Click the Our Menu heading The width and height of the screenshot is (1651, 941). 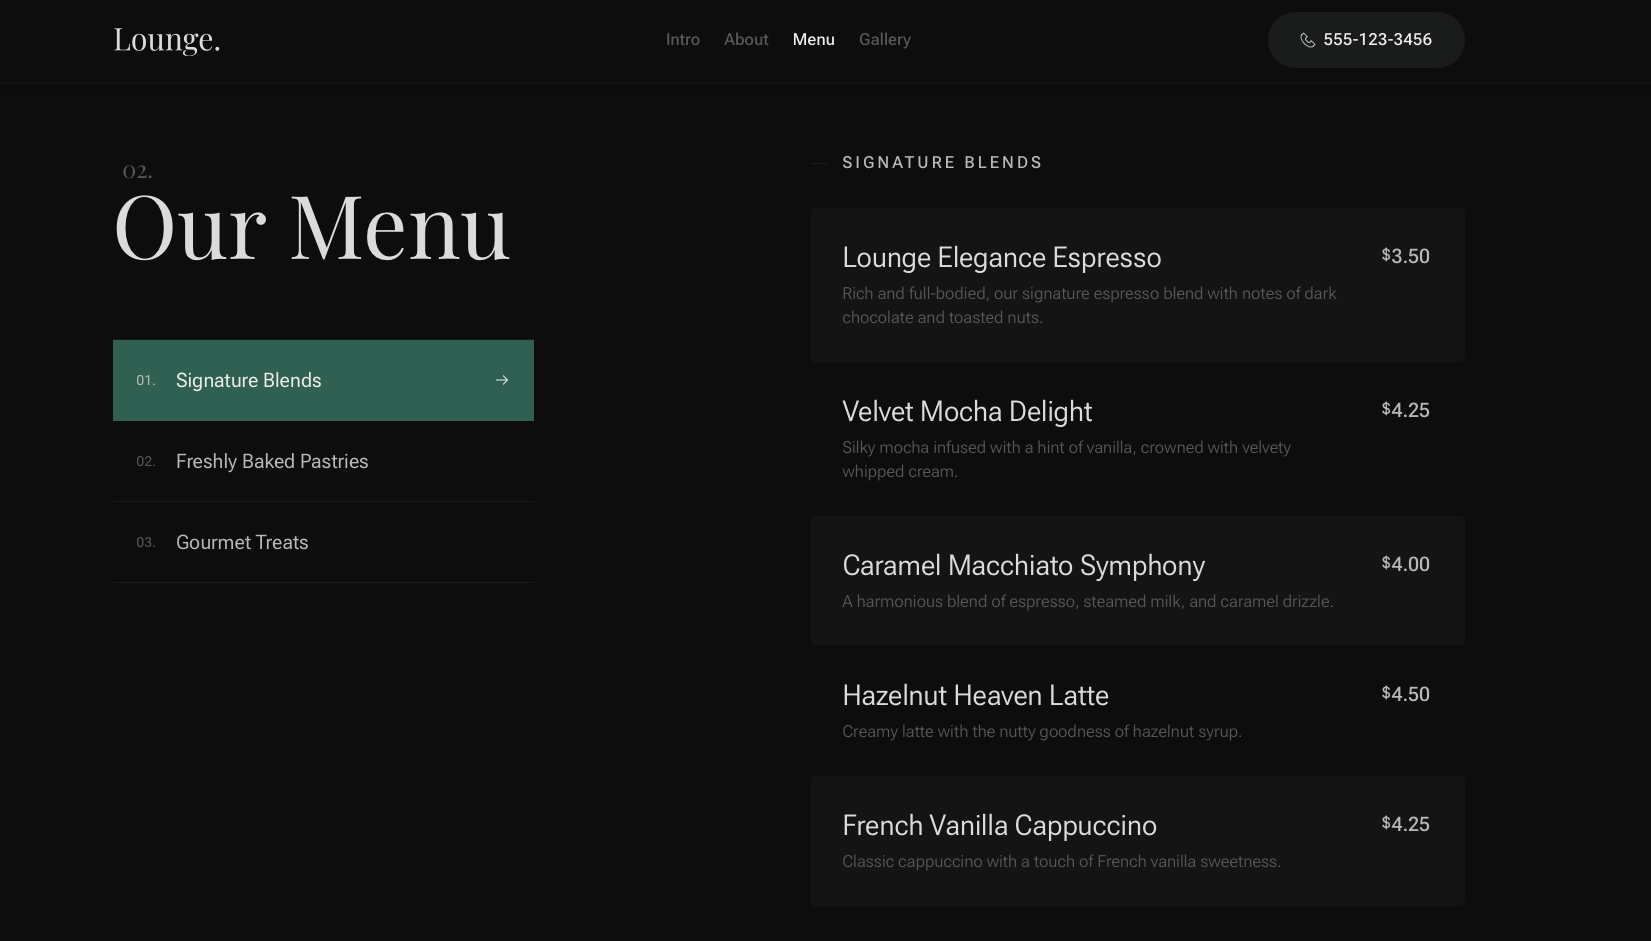pos(312,229)
